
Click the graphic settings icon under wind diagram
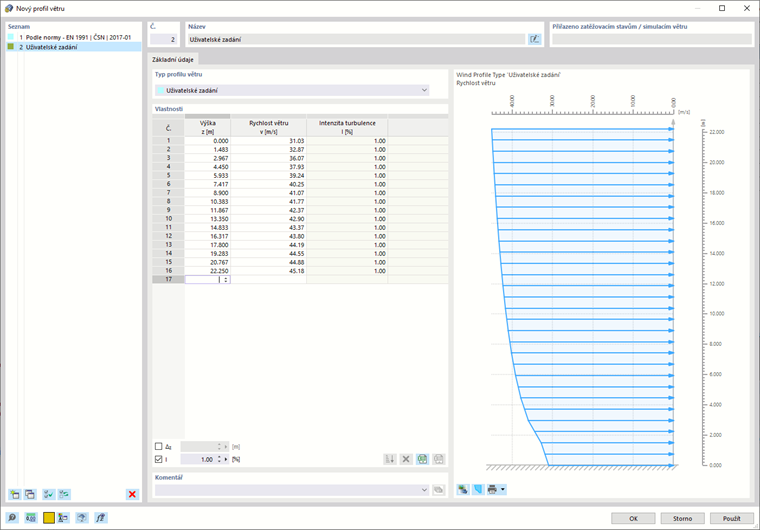point(463,489)
